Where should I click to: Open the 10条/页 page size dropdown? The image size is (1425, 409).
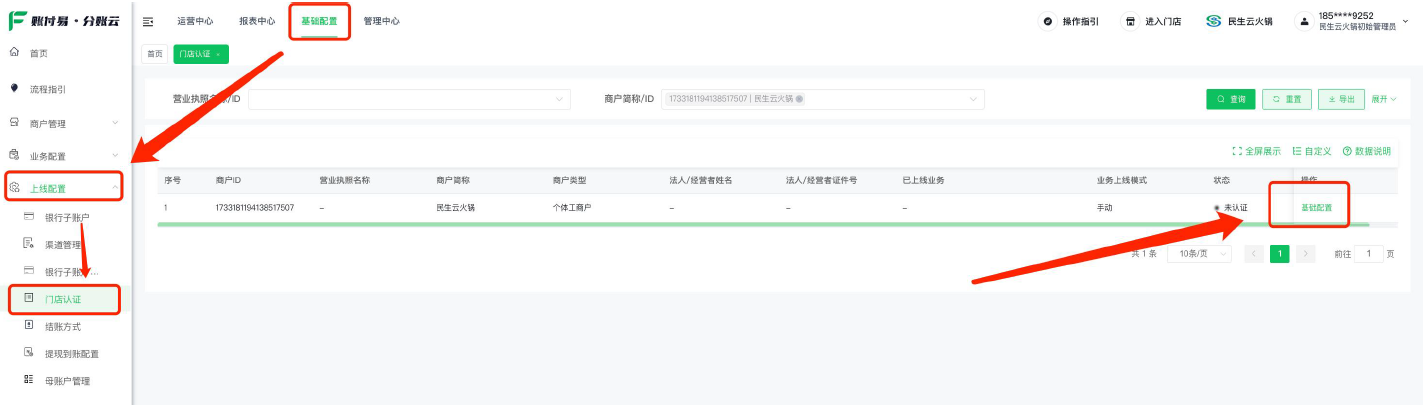tap(1199, 254)
